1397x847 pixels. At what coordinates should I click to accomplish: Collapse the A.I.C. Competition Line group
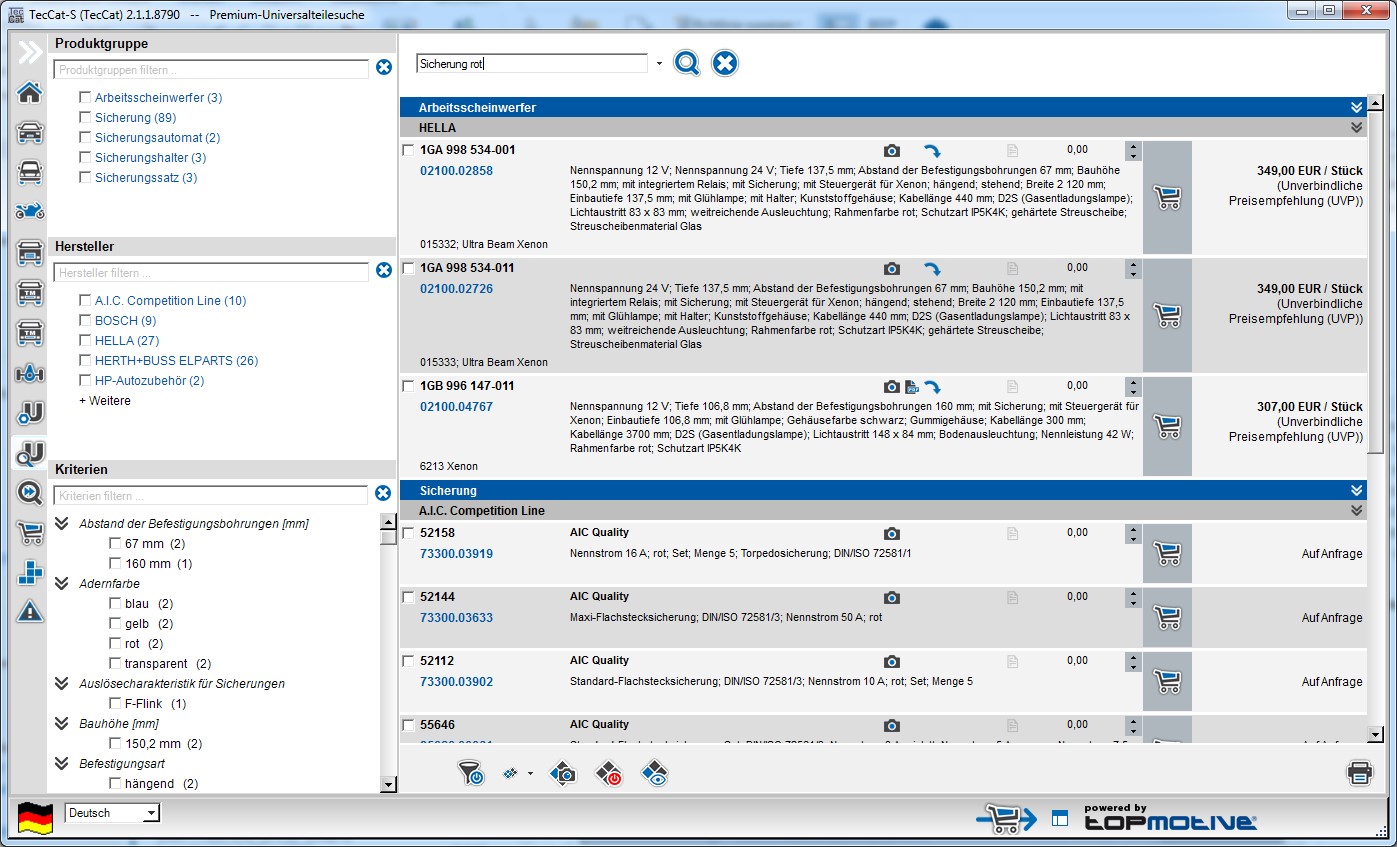click(1357, 511)
